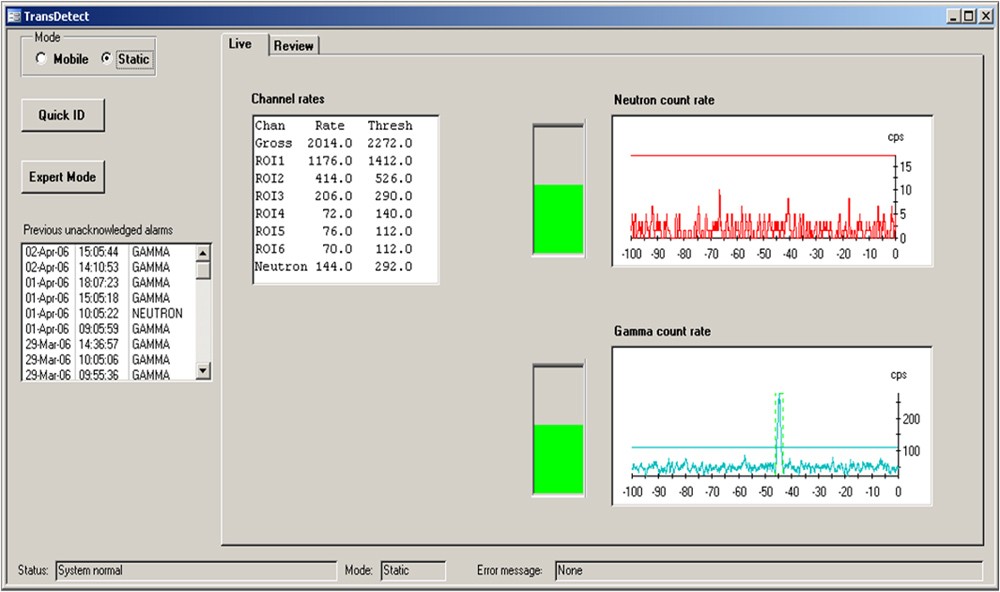
Task: Select the Static mode radio button
Action: tap(107, 59)
